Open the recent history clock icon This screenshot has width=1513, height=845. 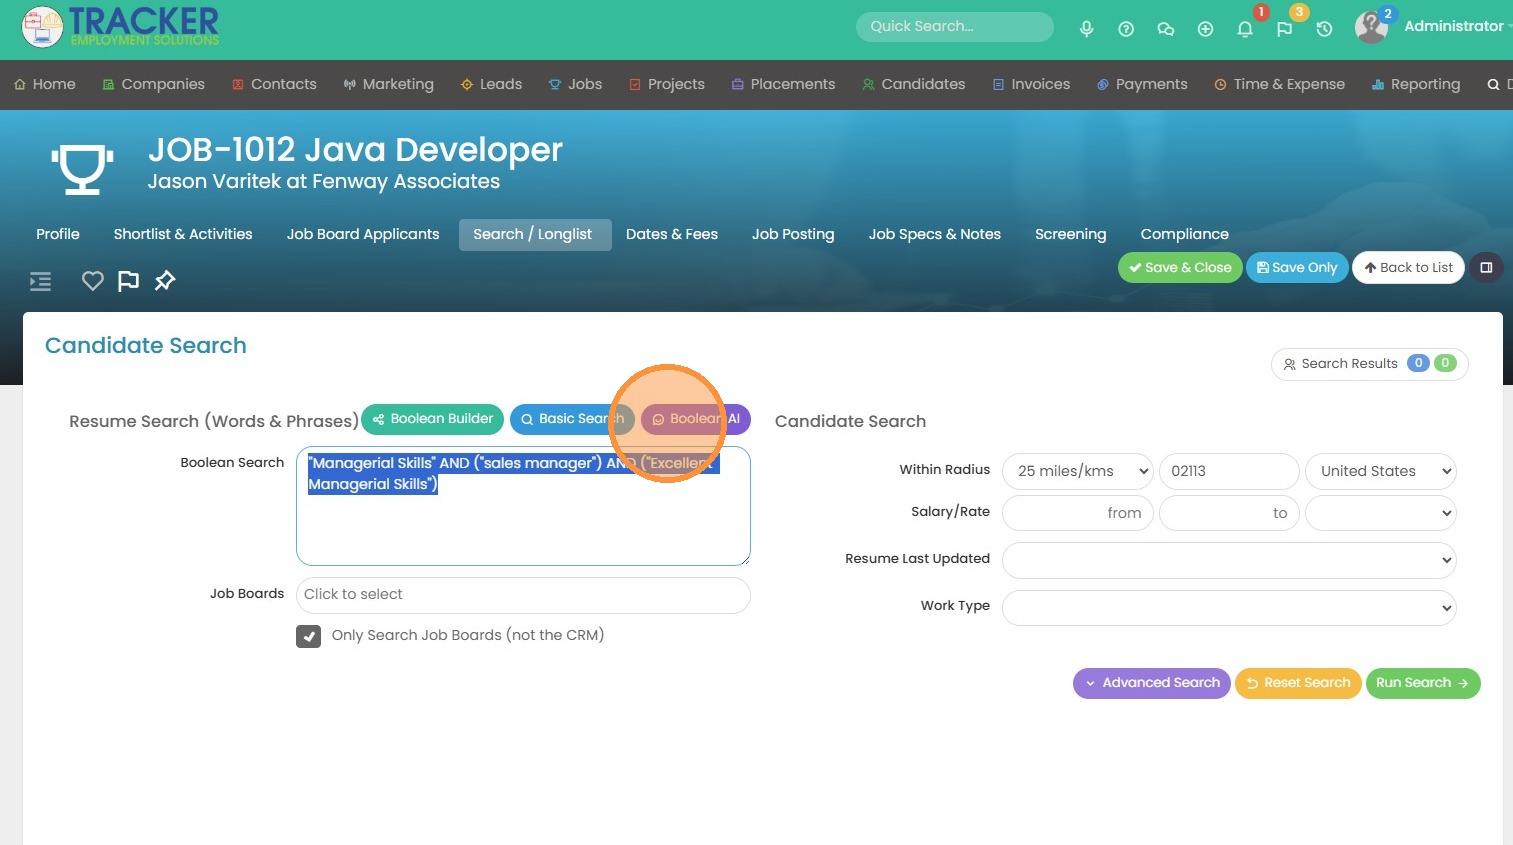[1324, 29]
